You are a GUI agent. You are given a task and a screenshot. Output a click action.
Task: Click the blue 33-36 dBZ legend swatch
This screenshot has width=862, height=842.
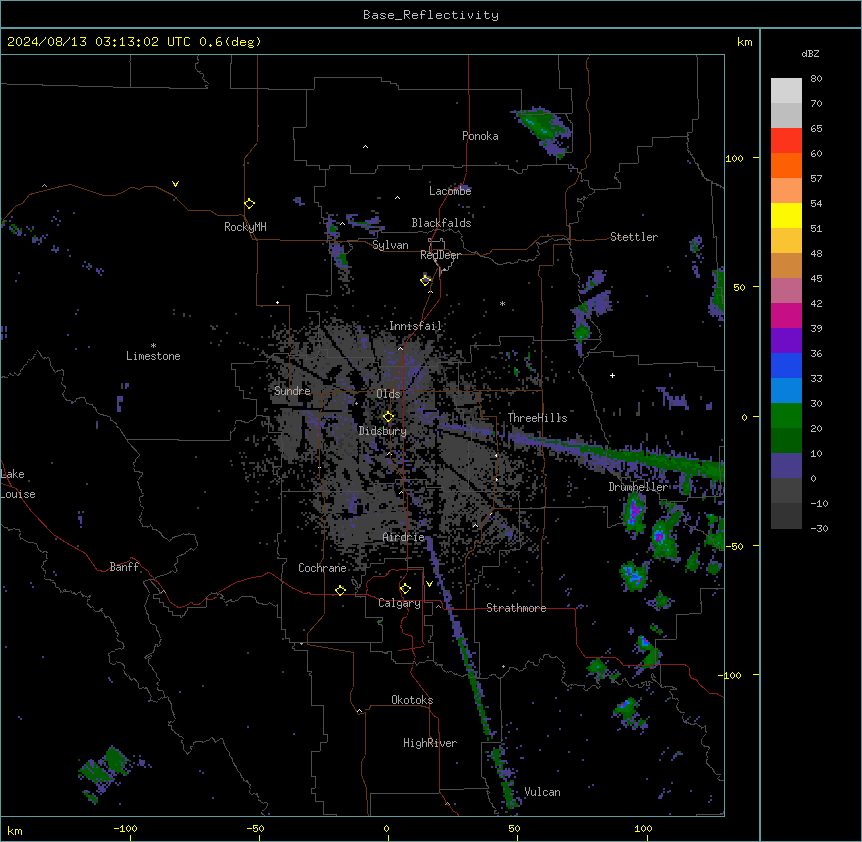click(786, 365)
